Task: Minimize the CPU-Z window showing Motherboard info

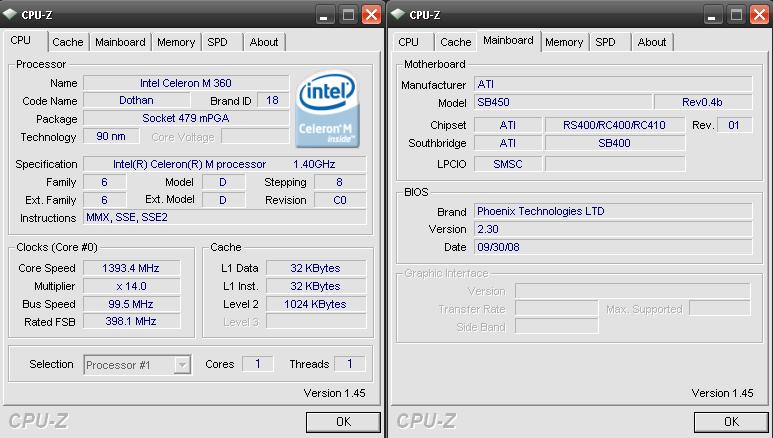Action: [713, 14]
